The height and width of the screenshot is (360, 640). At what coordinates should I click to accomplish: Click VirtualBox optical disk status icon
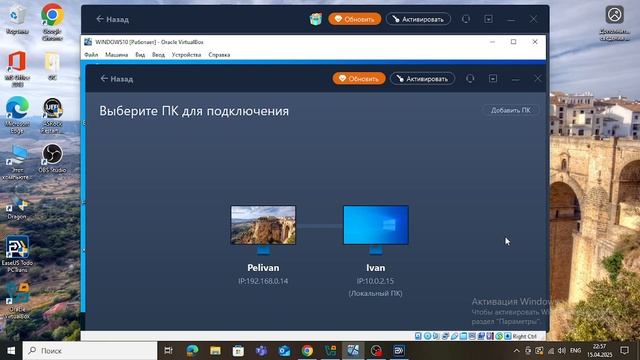coord(427,336)
